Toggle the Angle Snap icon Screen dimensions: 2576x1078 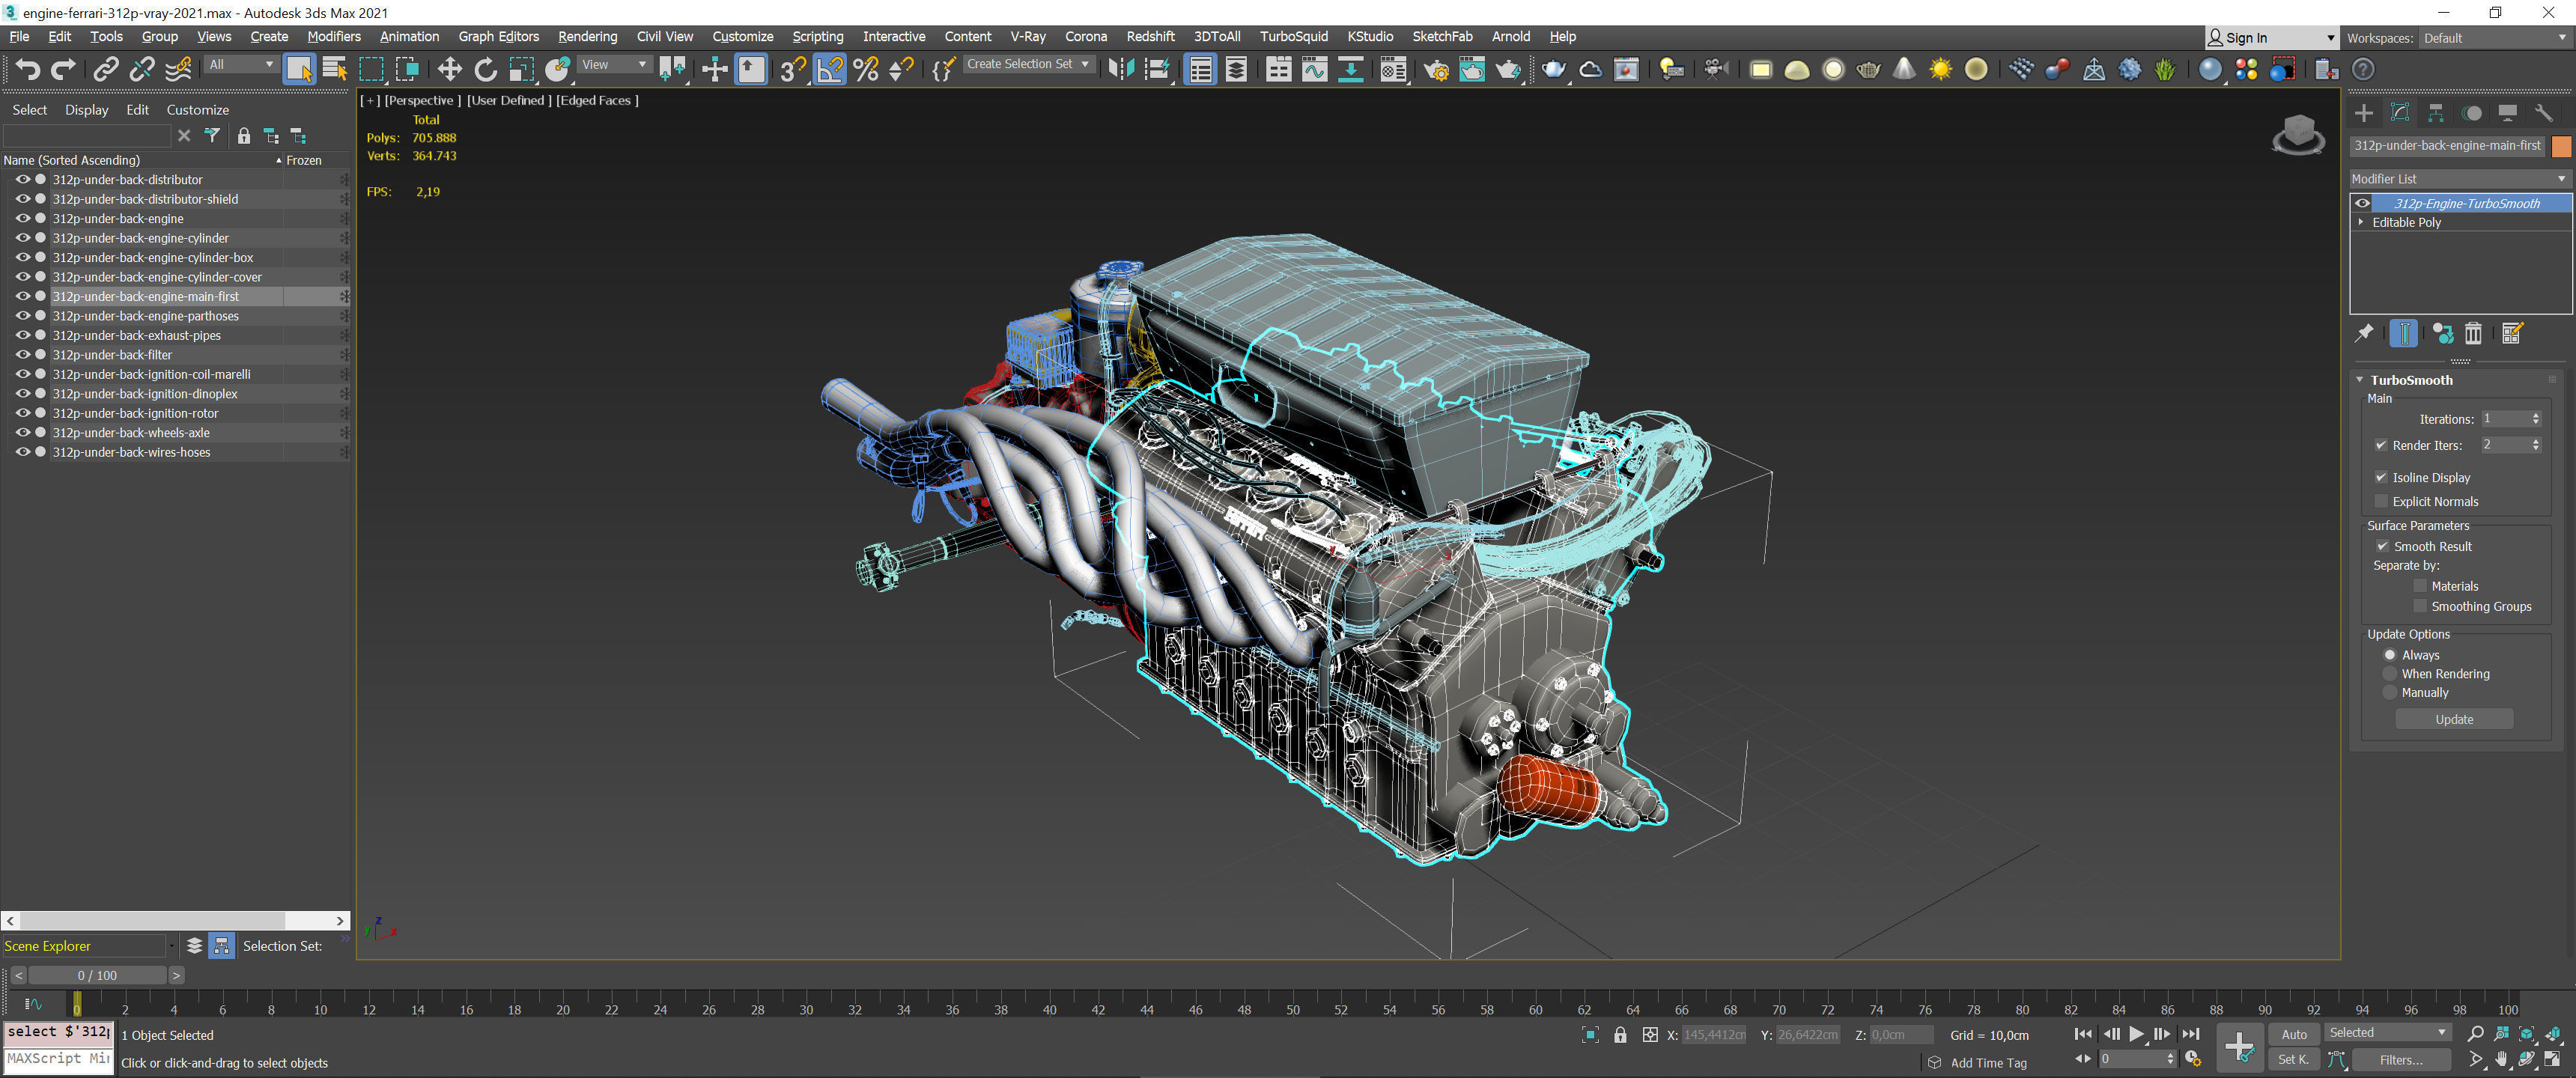[x=830, y=69]
